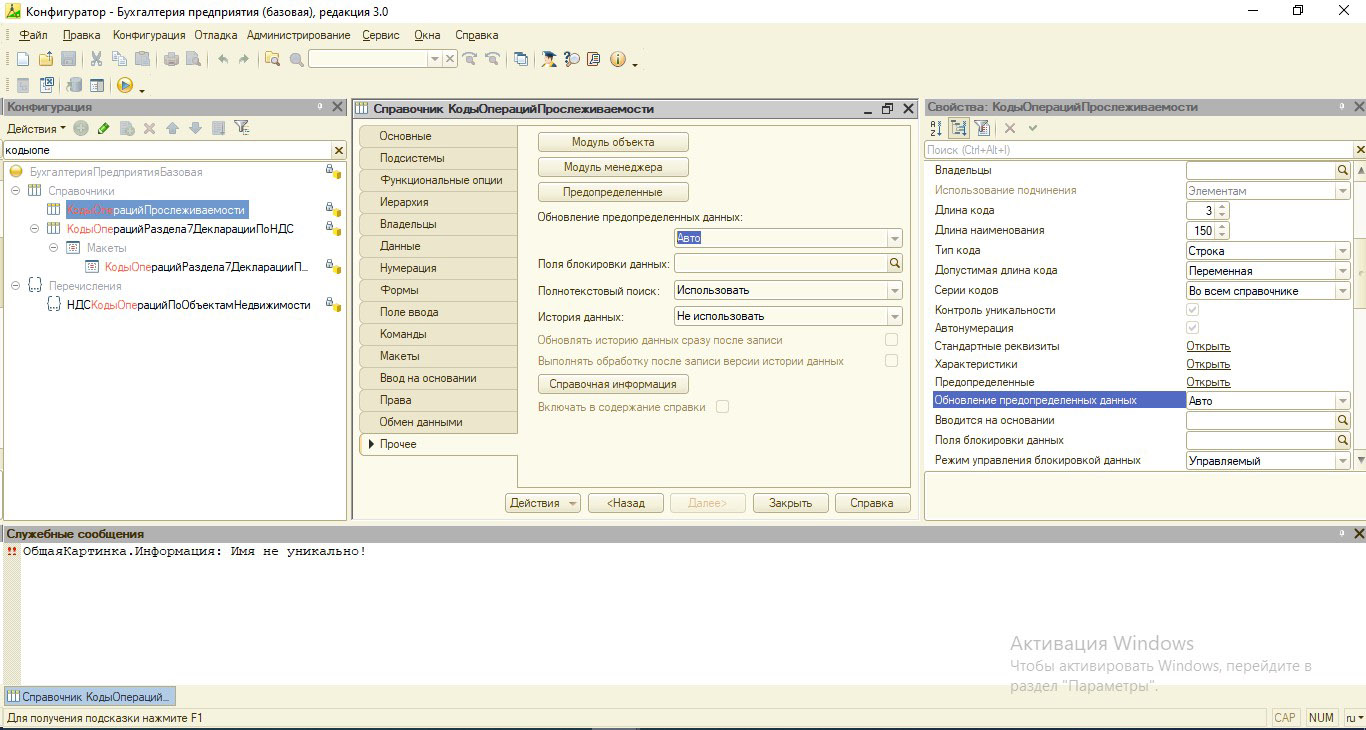The image size is (1366, 730).
Task: Collapse the Справочники tree node
Action: pos(16,191)
